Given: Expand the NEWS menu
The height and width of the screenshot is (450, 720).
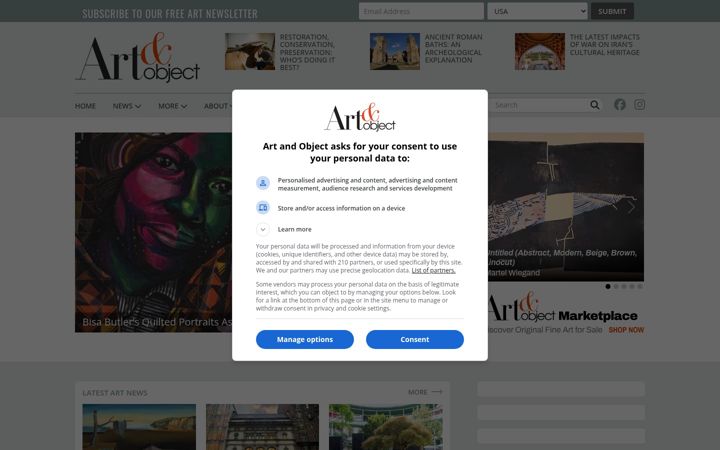Looking at the screenshot, I should click(127, 106).
